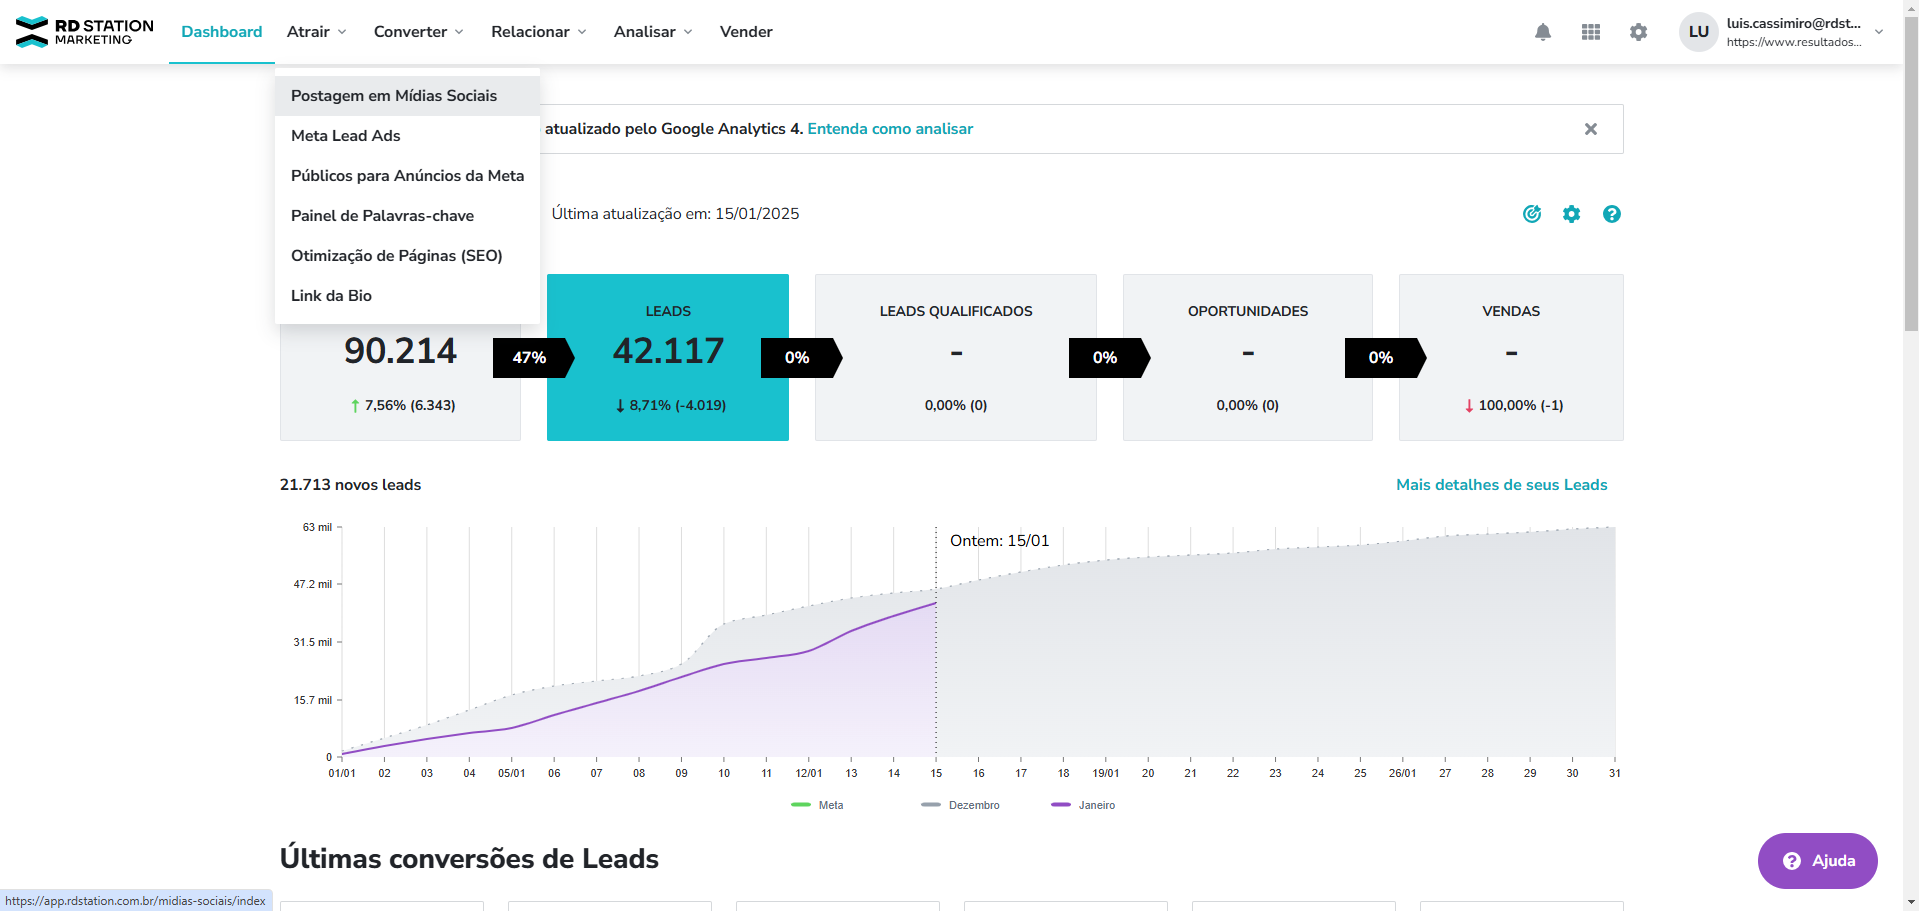Toggle the Meta series in chart legend

coord(818,805)
